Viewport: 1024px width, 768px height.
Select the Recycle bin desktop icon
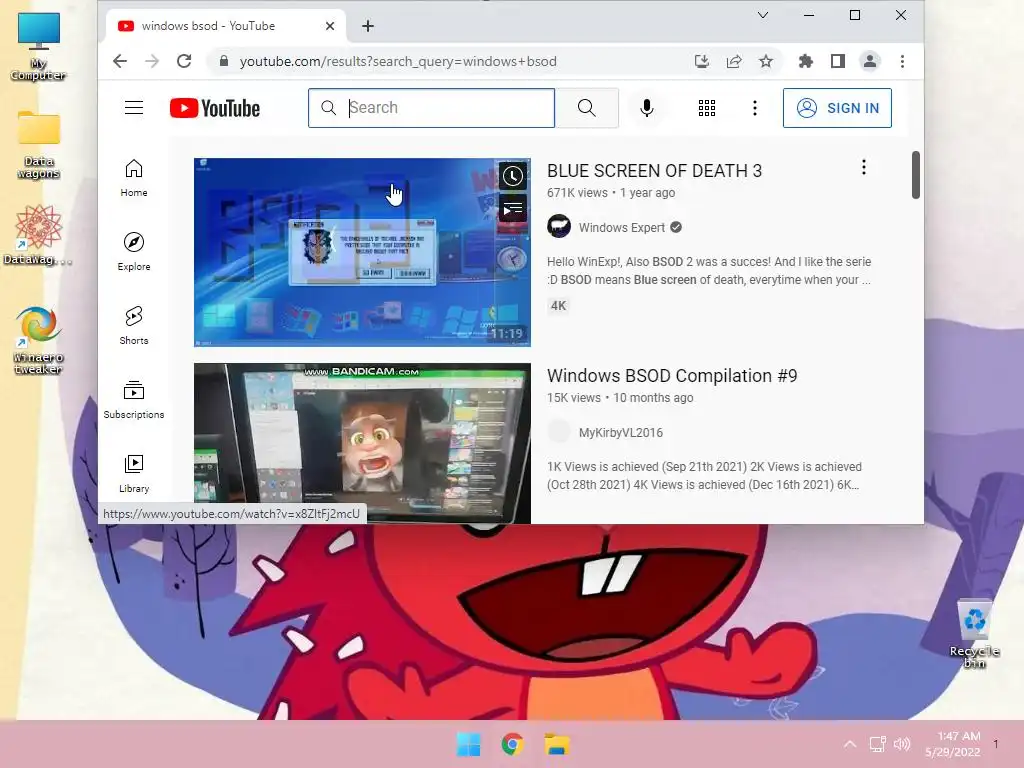[974, 633]
